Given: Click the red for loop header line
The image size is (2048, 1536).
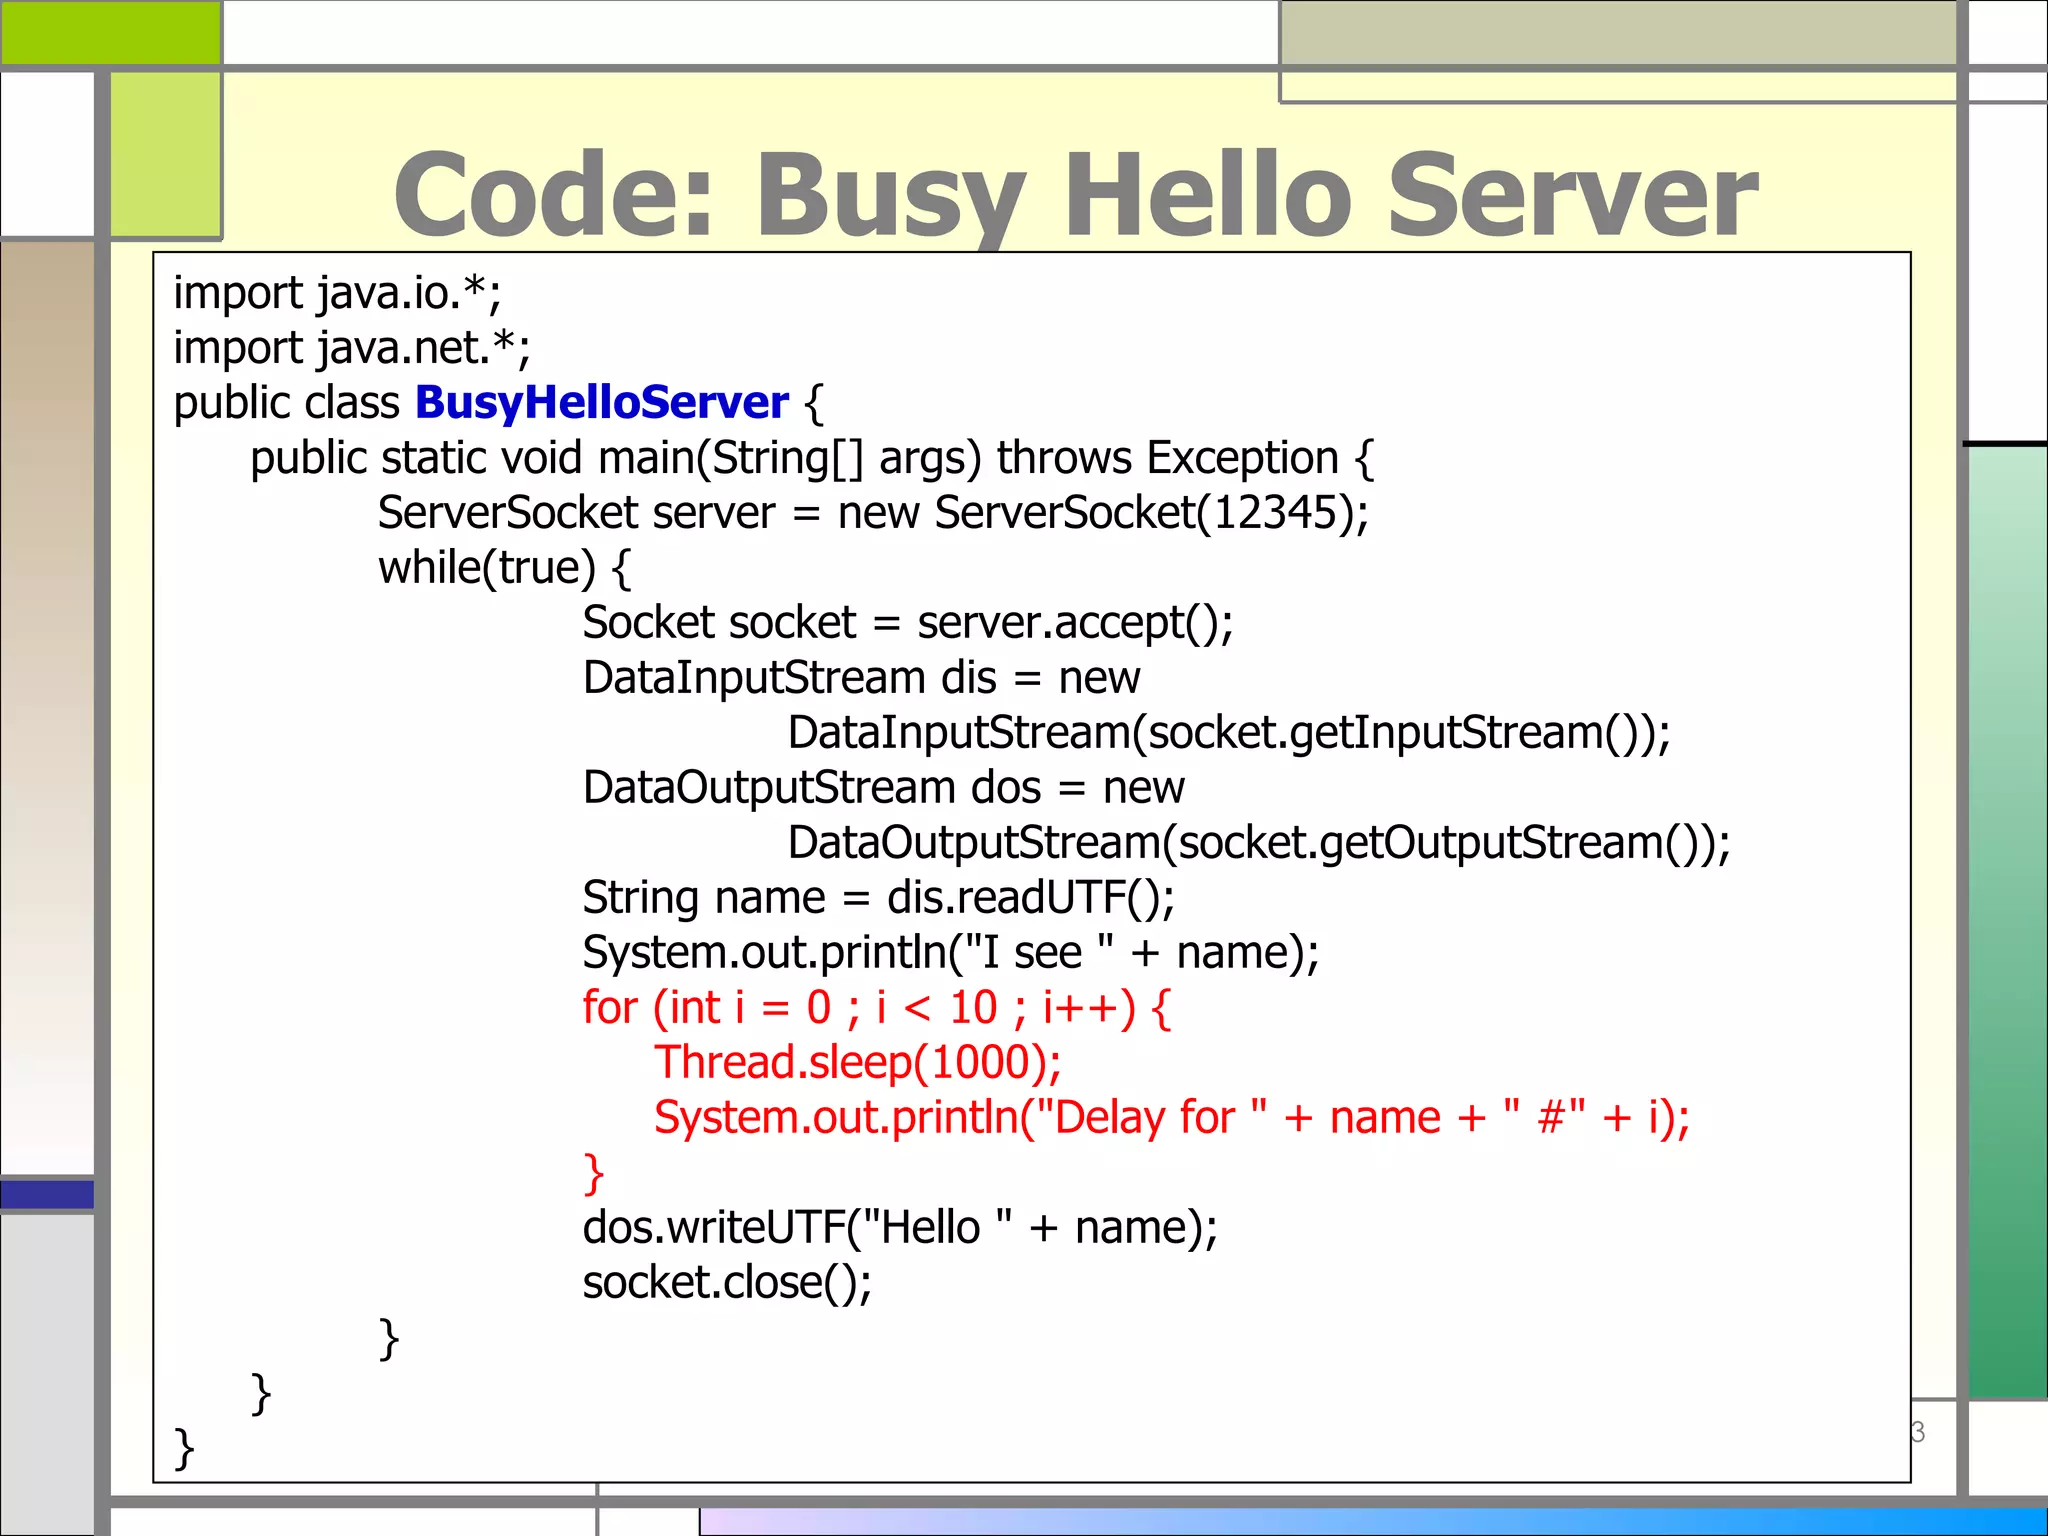Looking at the screenshot, I should (x=876, y=1008).
